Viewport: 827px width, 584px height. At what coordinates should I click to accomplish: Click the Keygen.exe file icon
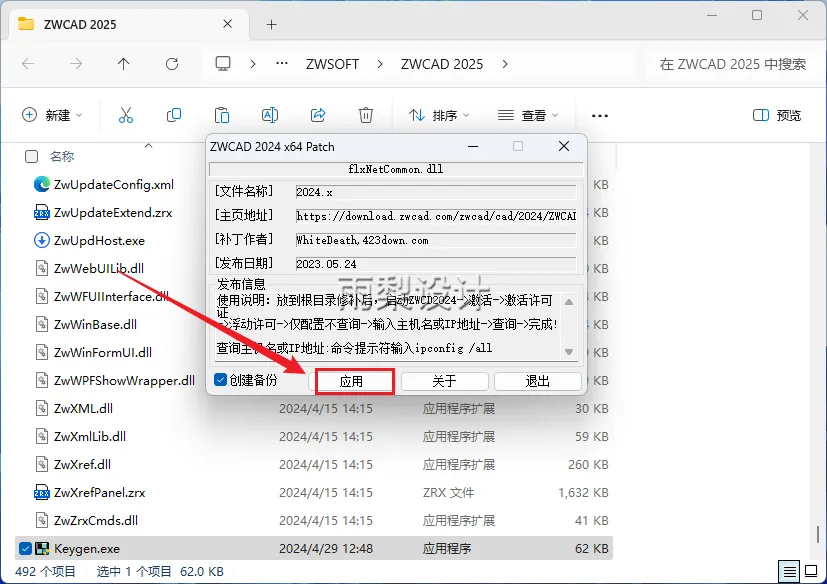click(42, 549)
